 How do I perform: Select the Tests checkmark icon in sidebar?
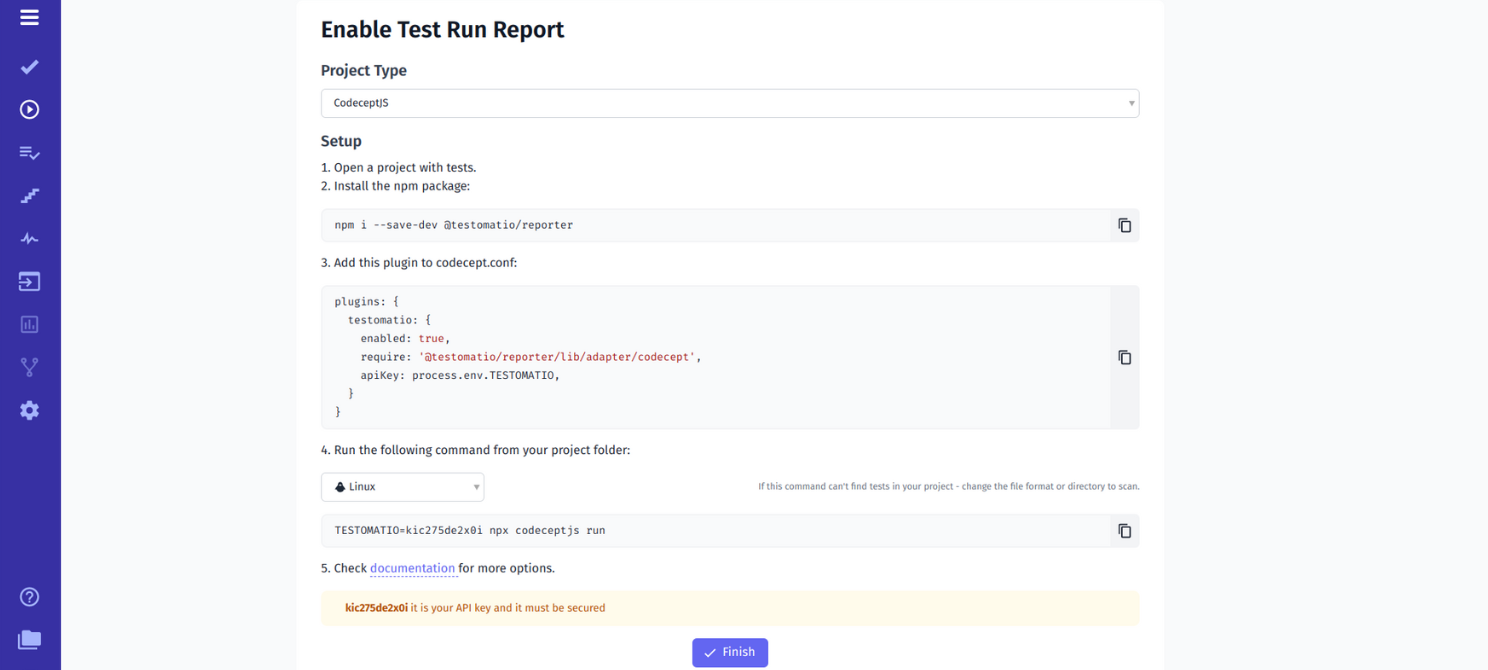29,66
